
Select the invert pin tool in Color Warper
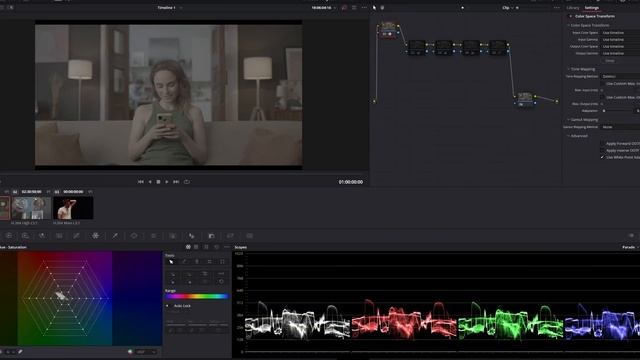point(222,262)
